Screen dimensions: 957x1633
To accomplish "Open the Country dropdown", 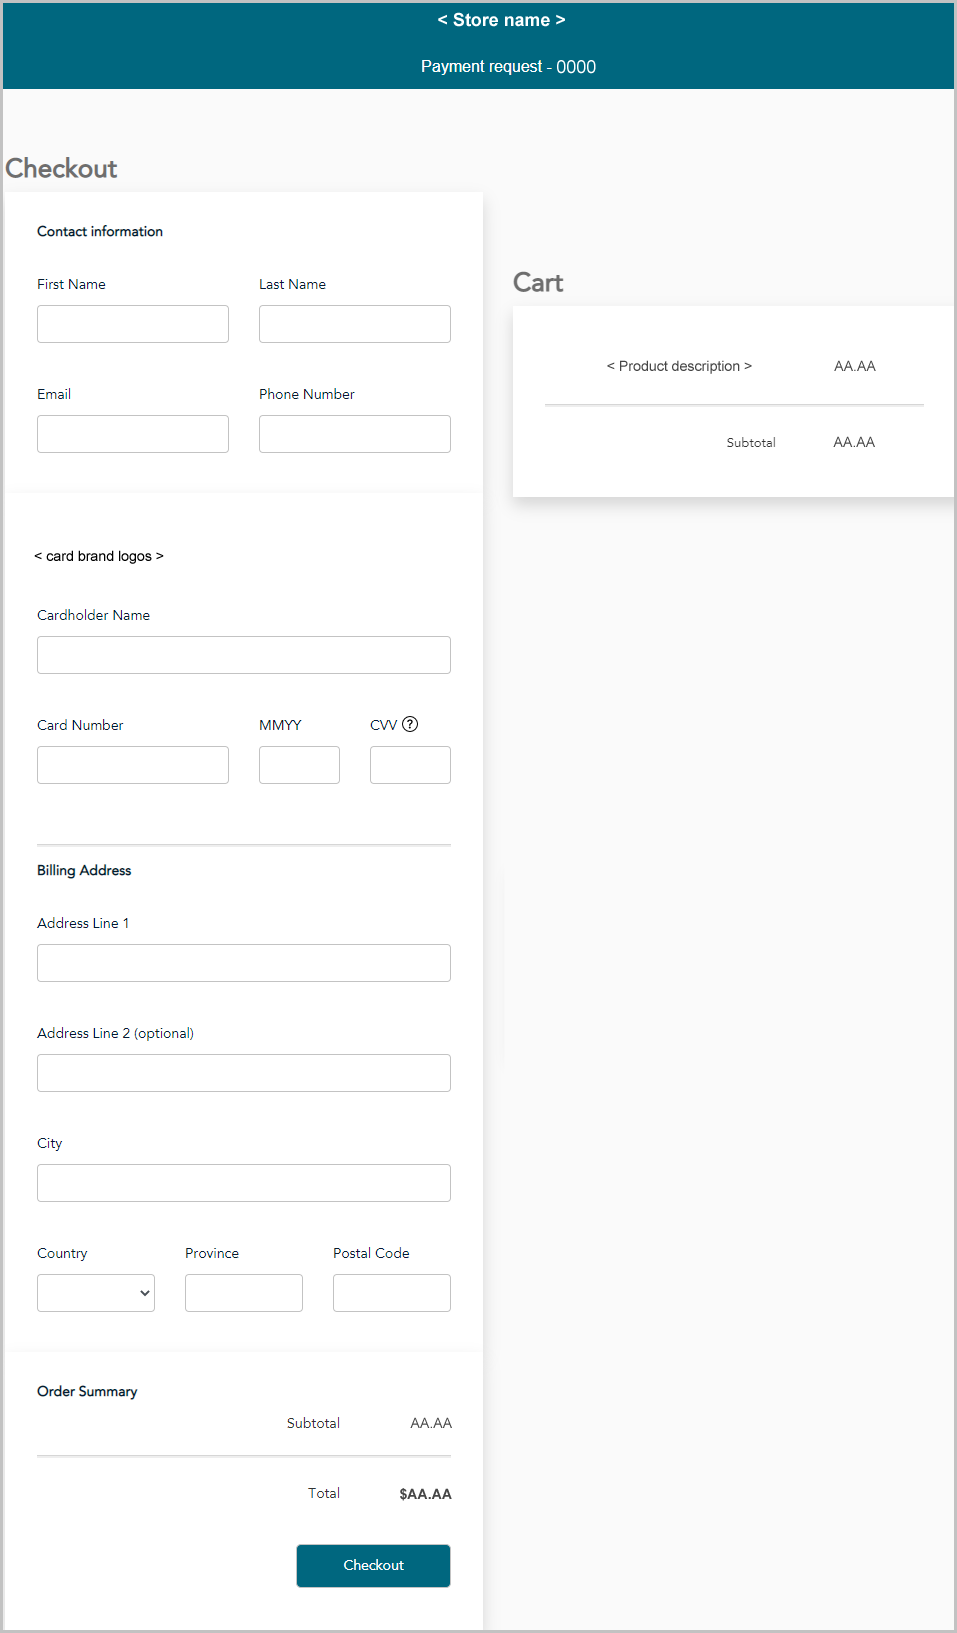I will [96, 1293].
